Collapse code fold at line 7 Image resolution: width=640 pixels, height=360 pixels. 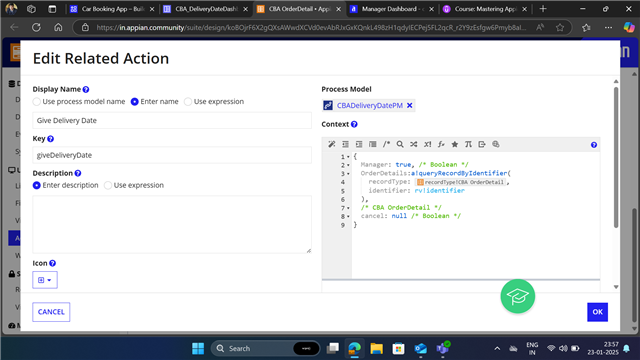(348, 208)
